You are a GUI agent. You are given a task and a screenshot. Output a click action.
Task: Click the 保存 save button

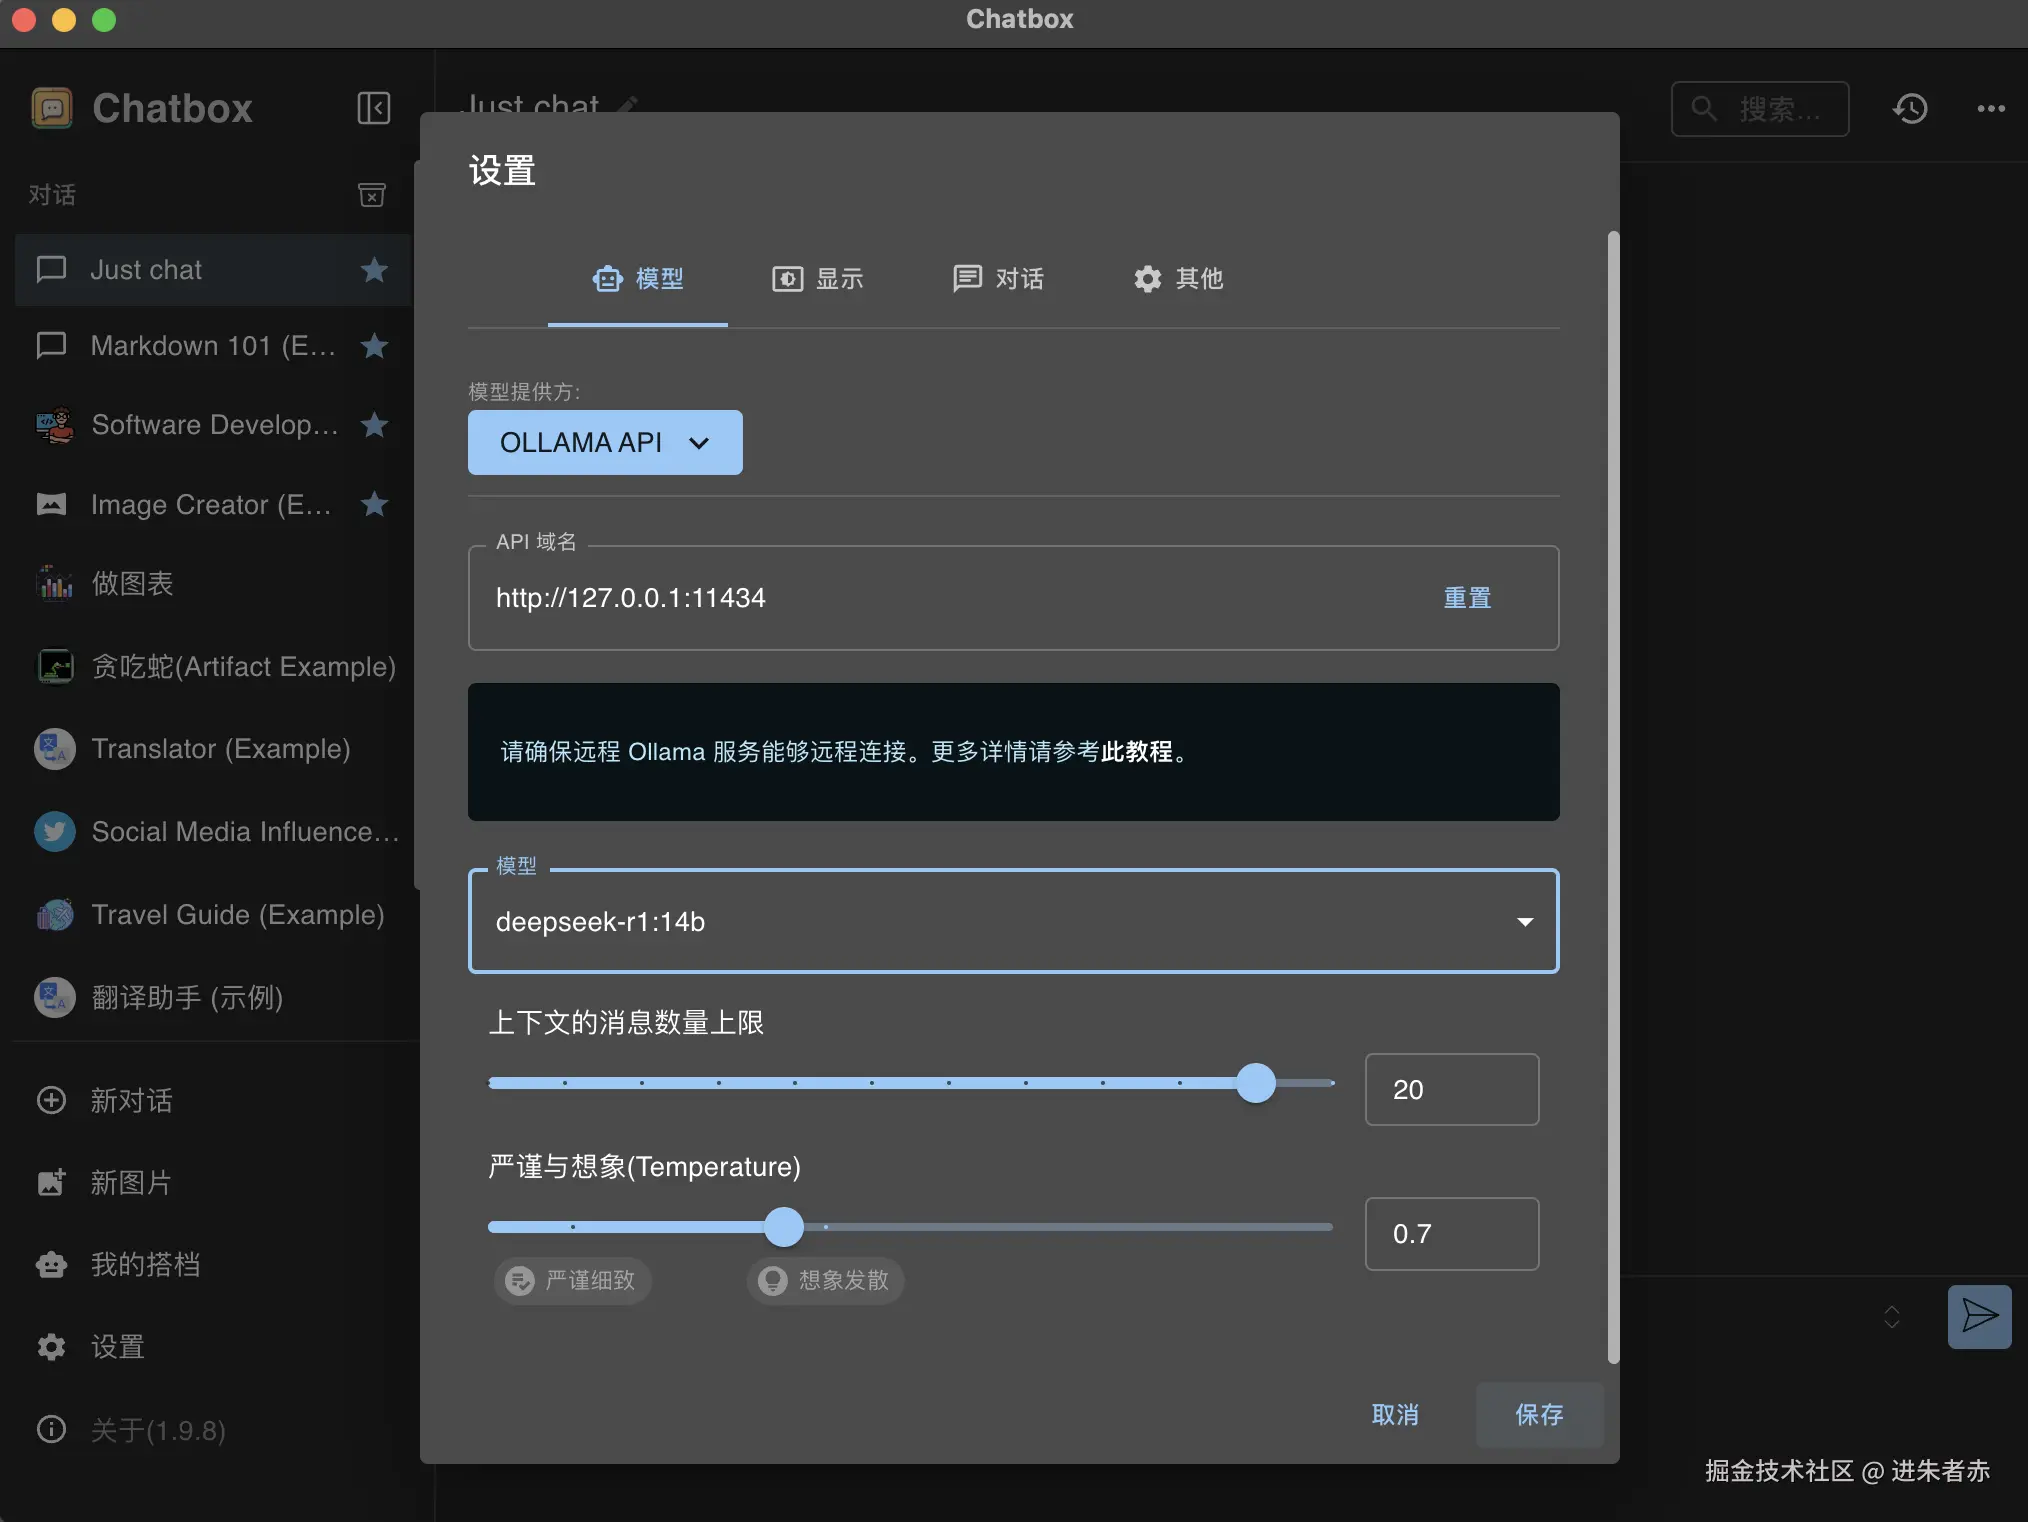click(1539, 1414)
